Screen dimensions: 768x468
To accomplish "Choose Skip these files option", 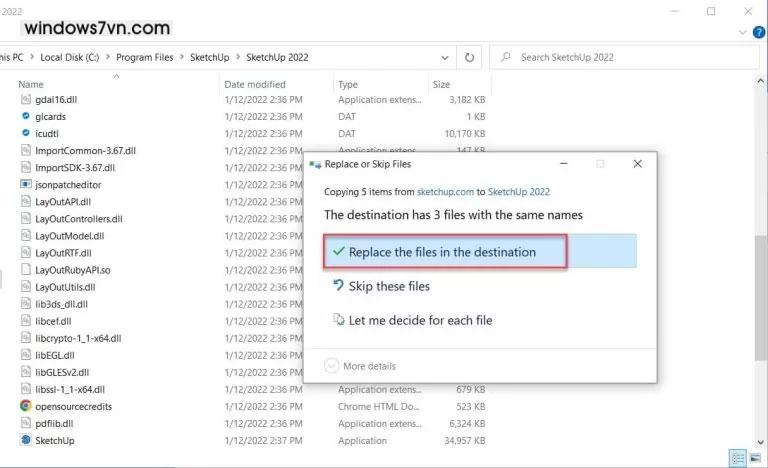I will click(x=388, y=286).
